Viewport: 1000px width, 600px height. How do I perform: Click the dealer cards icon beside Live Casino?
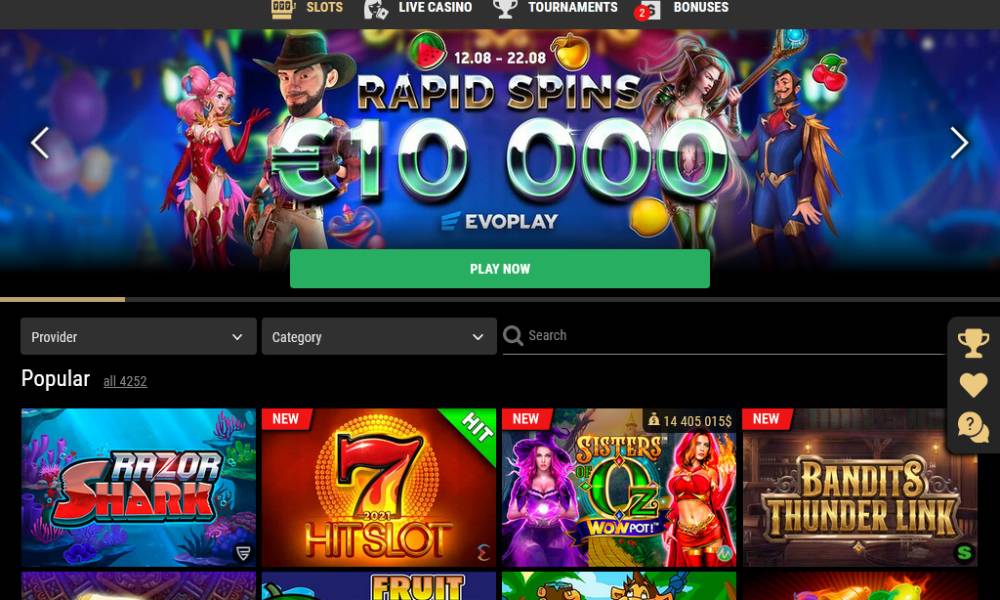click(376, 9)
